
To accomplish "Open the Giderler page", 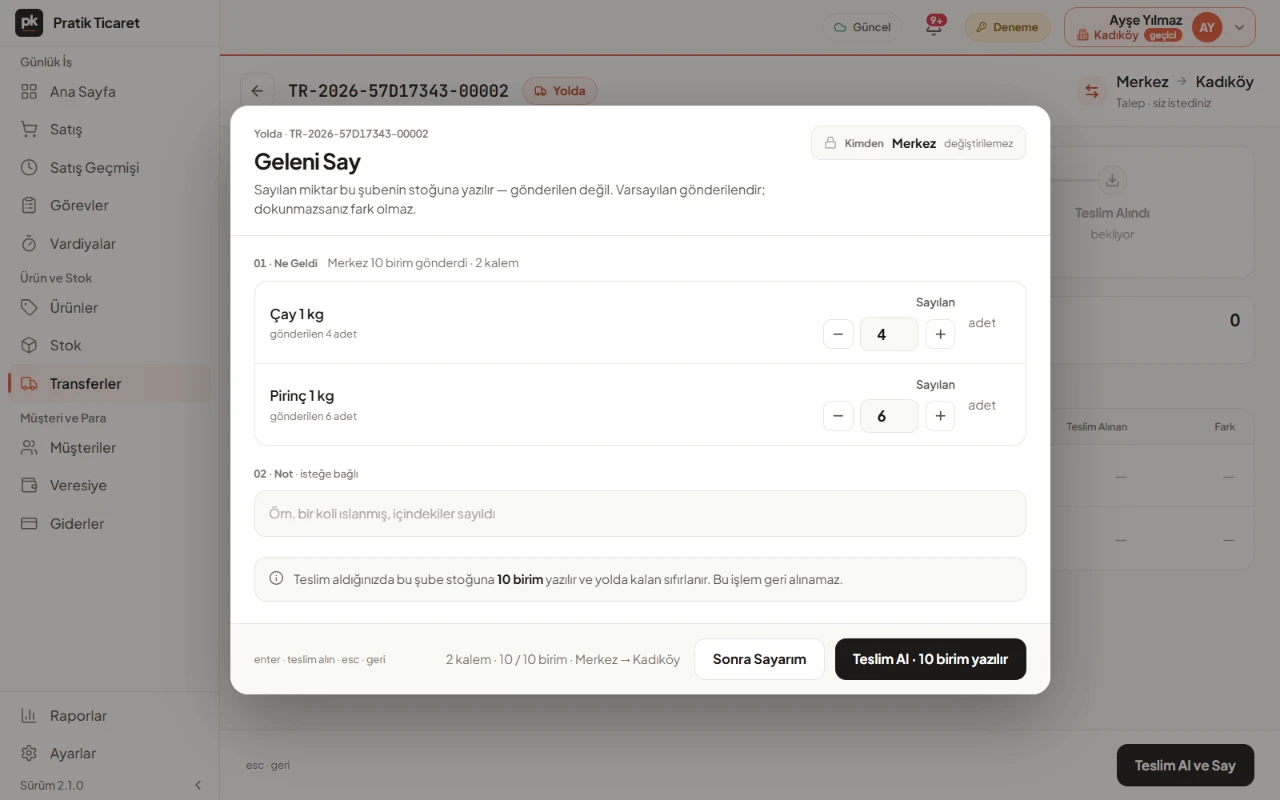I will 109,523.
